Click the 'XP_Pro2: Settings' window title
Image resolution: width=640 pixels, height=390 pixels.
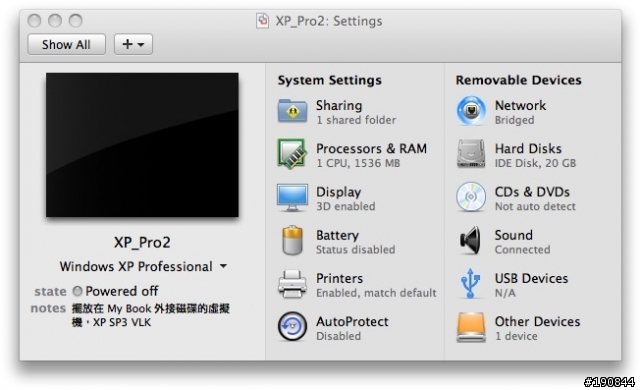[329, 21]
